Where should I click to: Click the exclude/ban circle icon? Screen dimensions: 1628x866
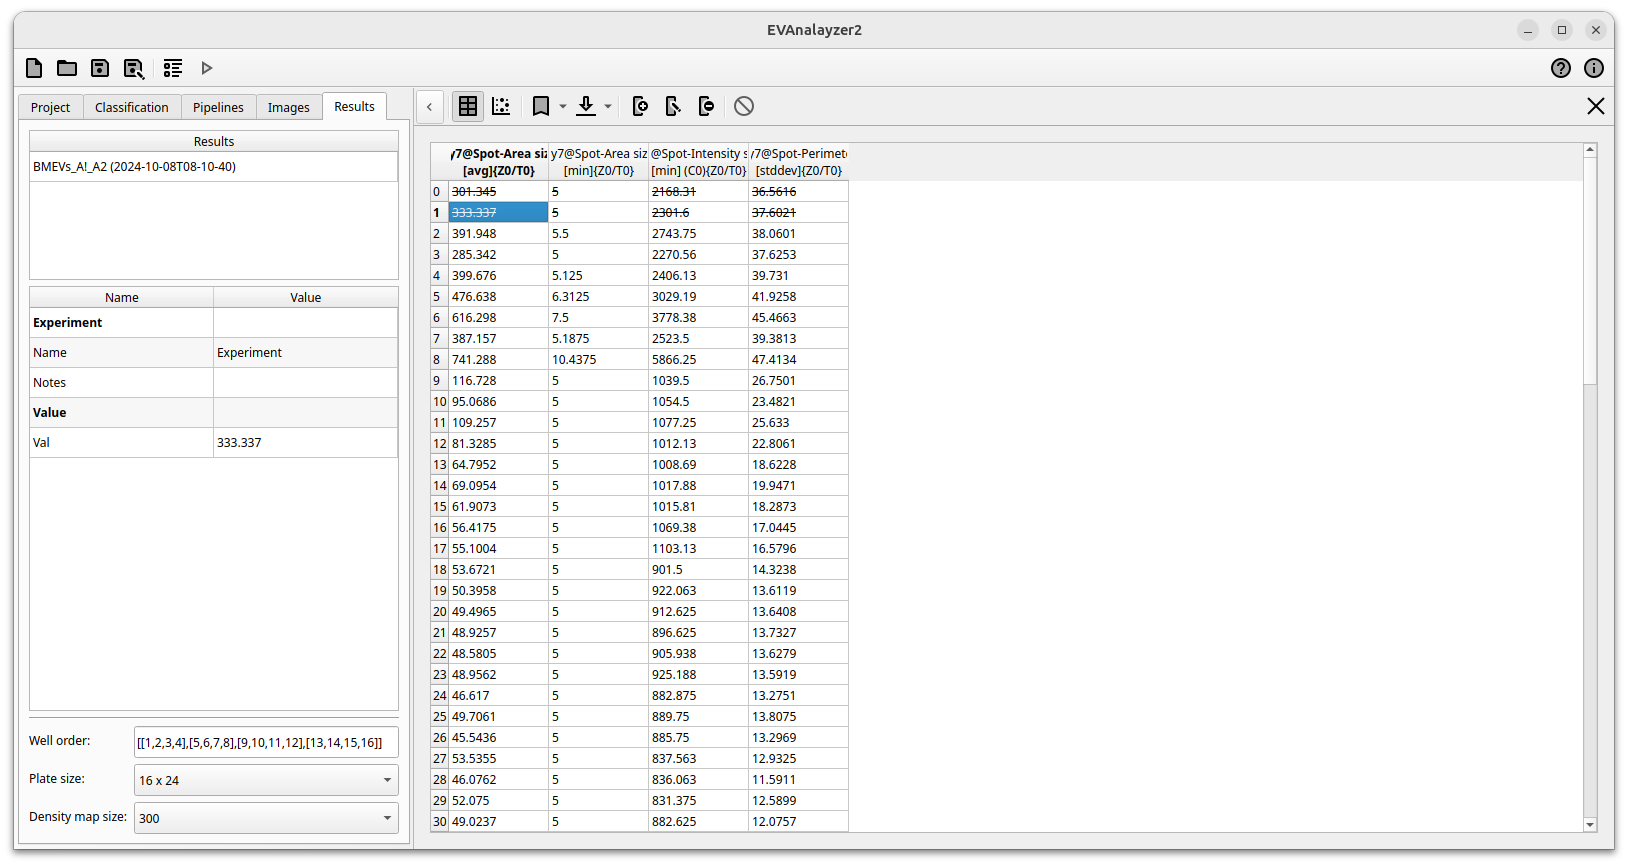coord(744,106)
